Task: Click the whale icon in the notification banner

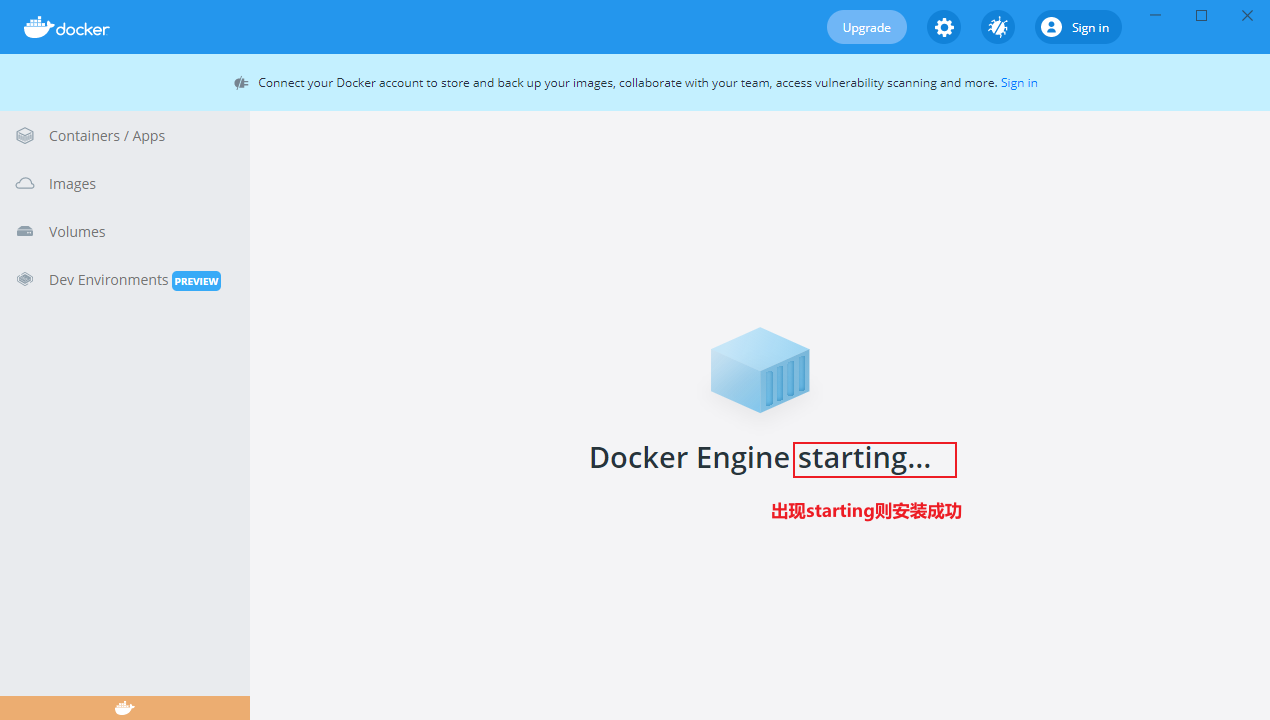Action: [x=241, y=83]
